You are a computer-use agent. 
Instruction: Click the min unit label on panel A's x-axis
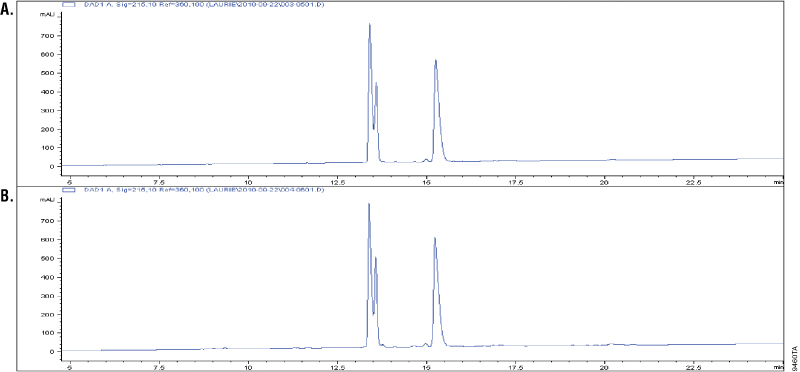[779, 181]
